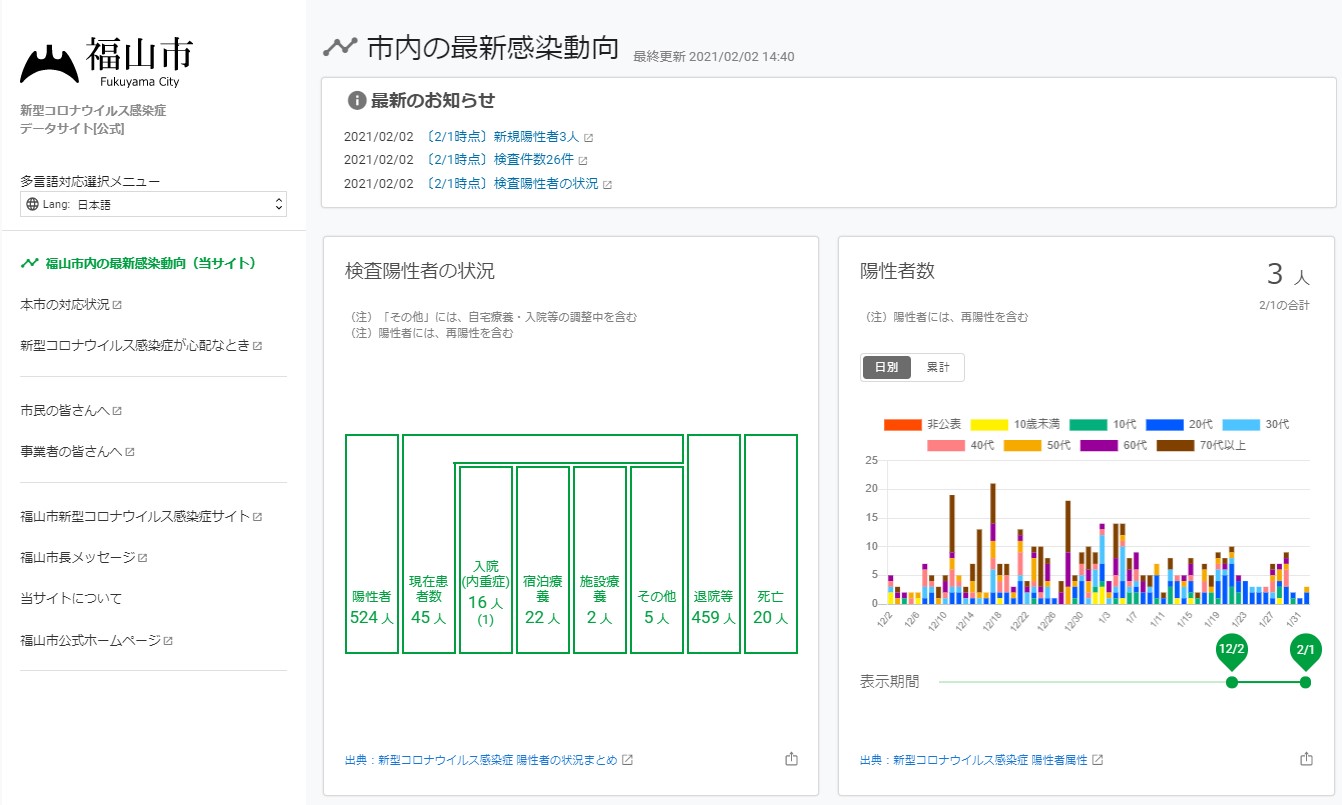1342x805 pixels.
Task: Open the Lang language dropdown
Action: coord(153,204)
